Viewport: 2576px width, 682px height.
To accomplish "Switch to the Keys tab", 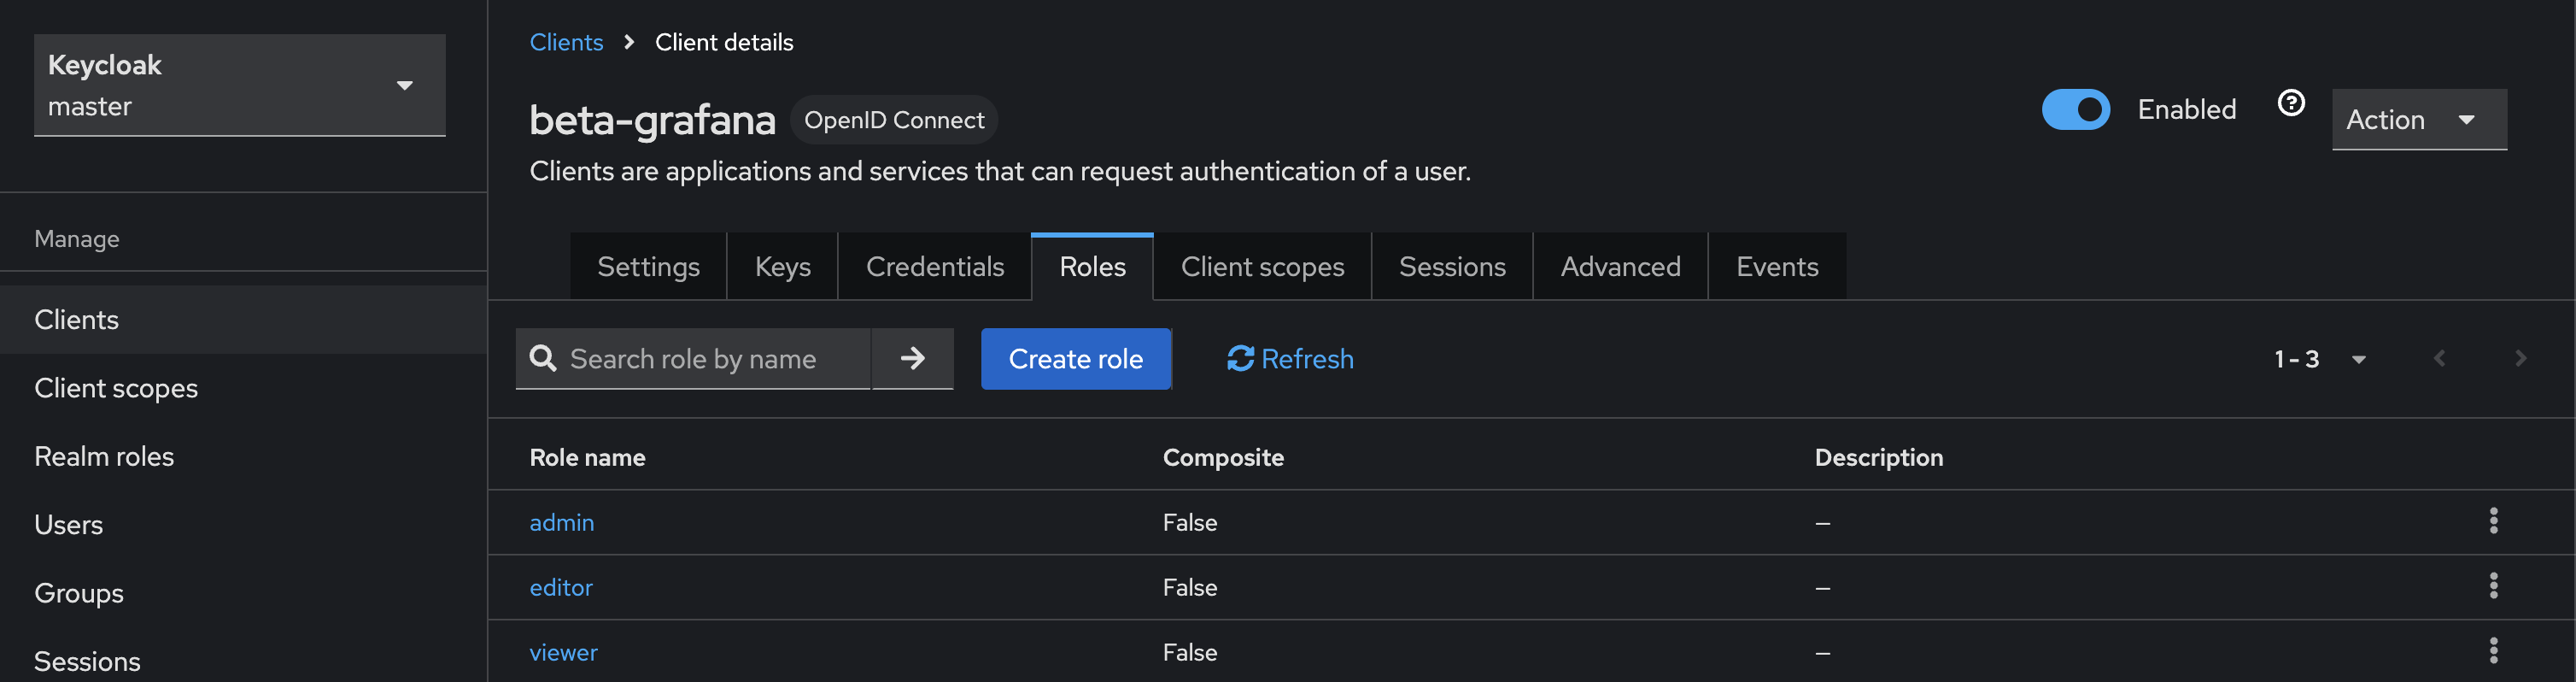I will pos(782,267).
